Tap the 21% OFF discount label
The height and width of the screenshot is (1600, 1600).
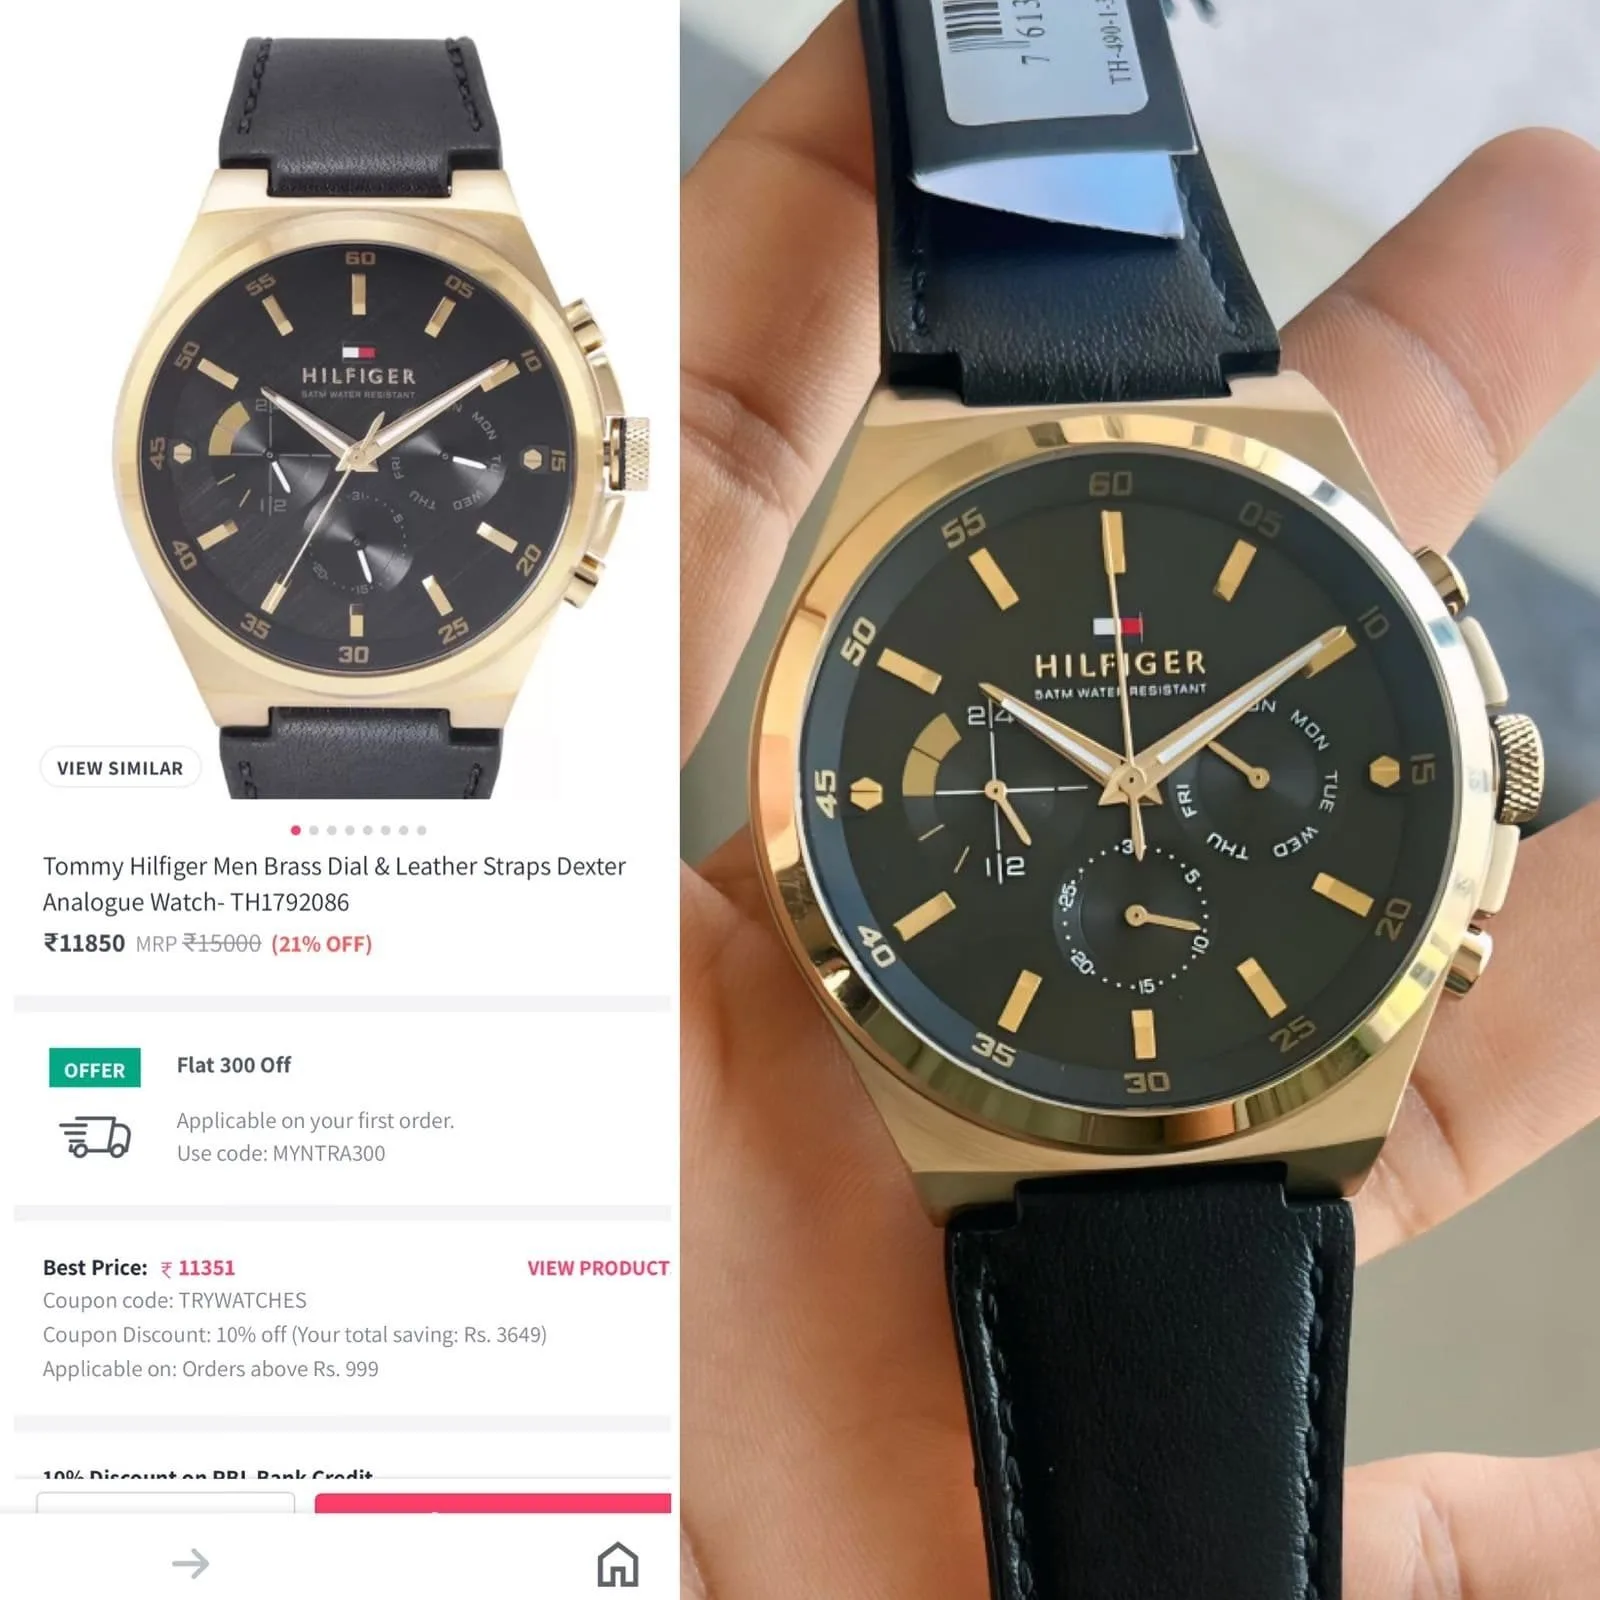click(x=321, y=944)
